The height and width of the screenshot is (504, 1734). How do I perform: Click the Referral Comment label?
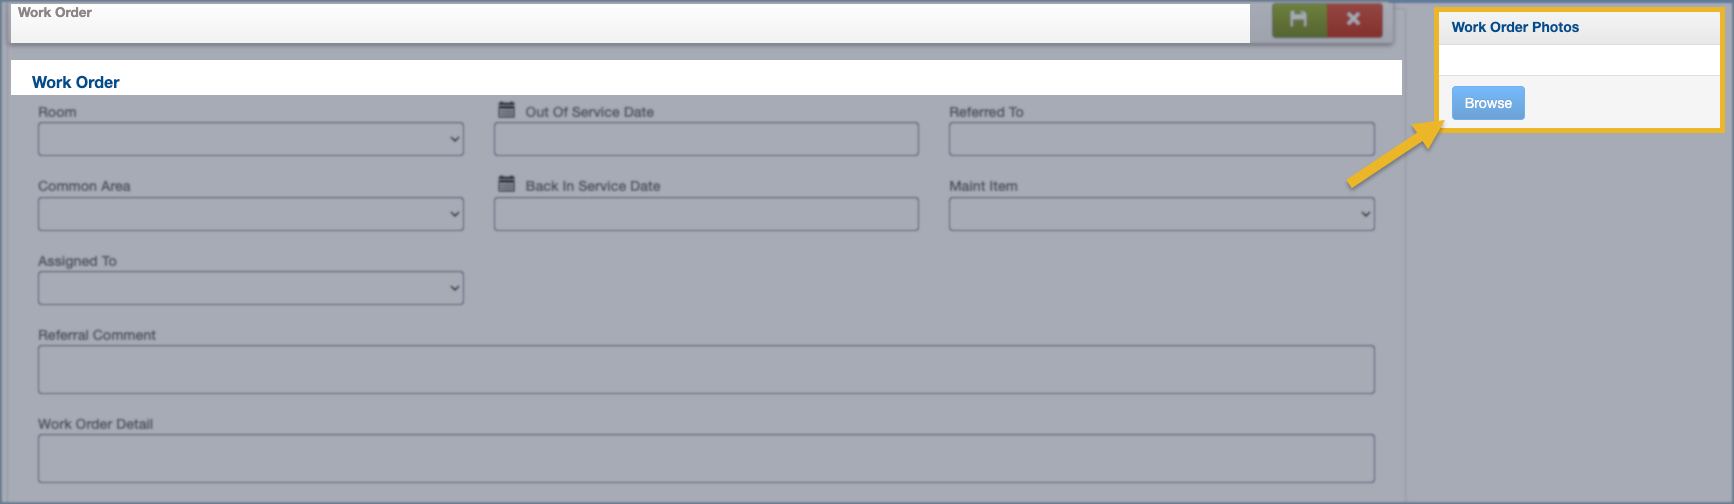(97, 335)
